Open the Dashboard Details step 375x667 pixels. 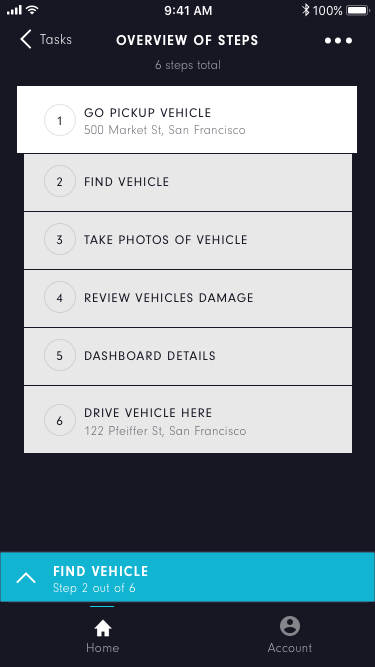188,356
